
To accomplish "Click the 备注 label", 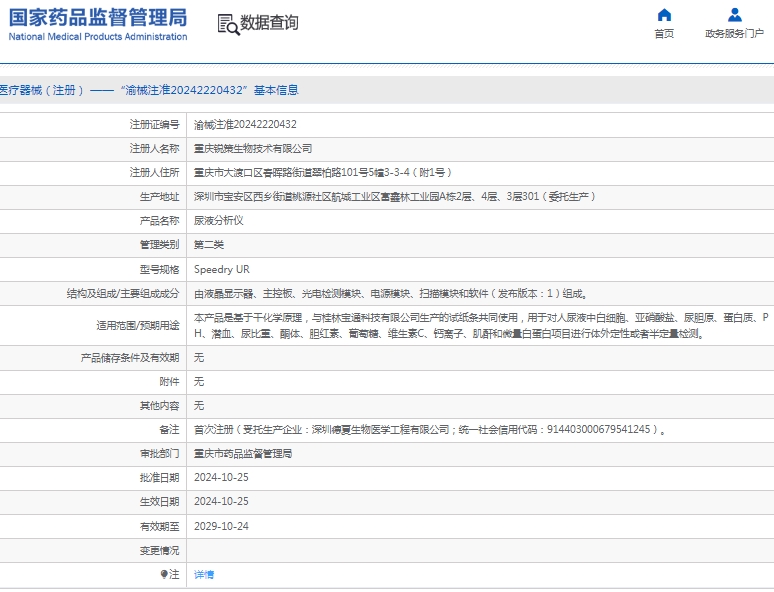I will tap(169, 430).
